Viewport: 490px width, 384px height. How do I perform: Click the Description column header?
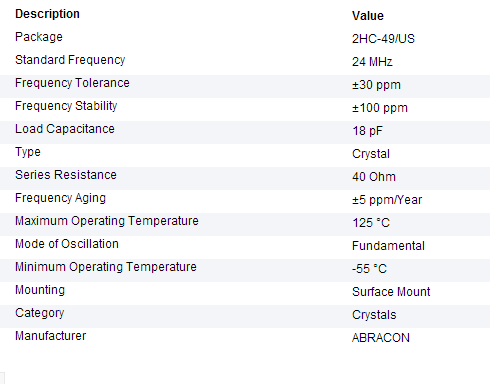pos(47,14)
